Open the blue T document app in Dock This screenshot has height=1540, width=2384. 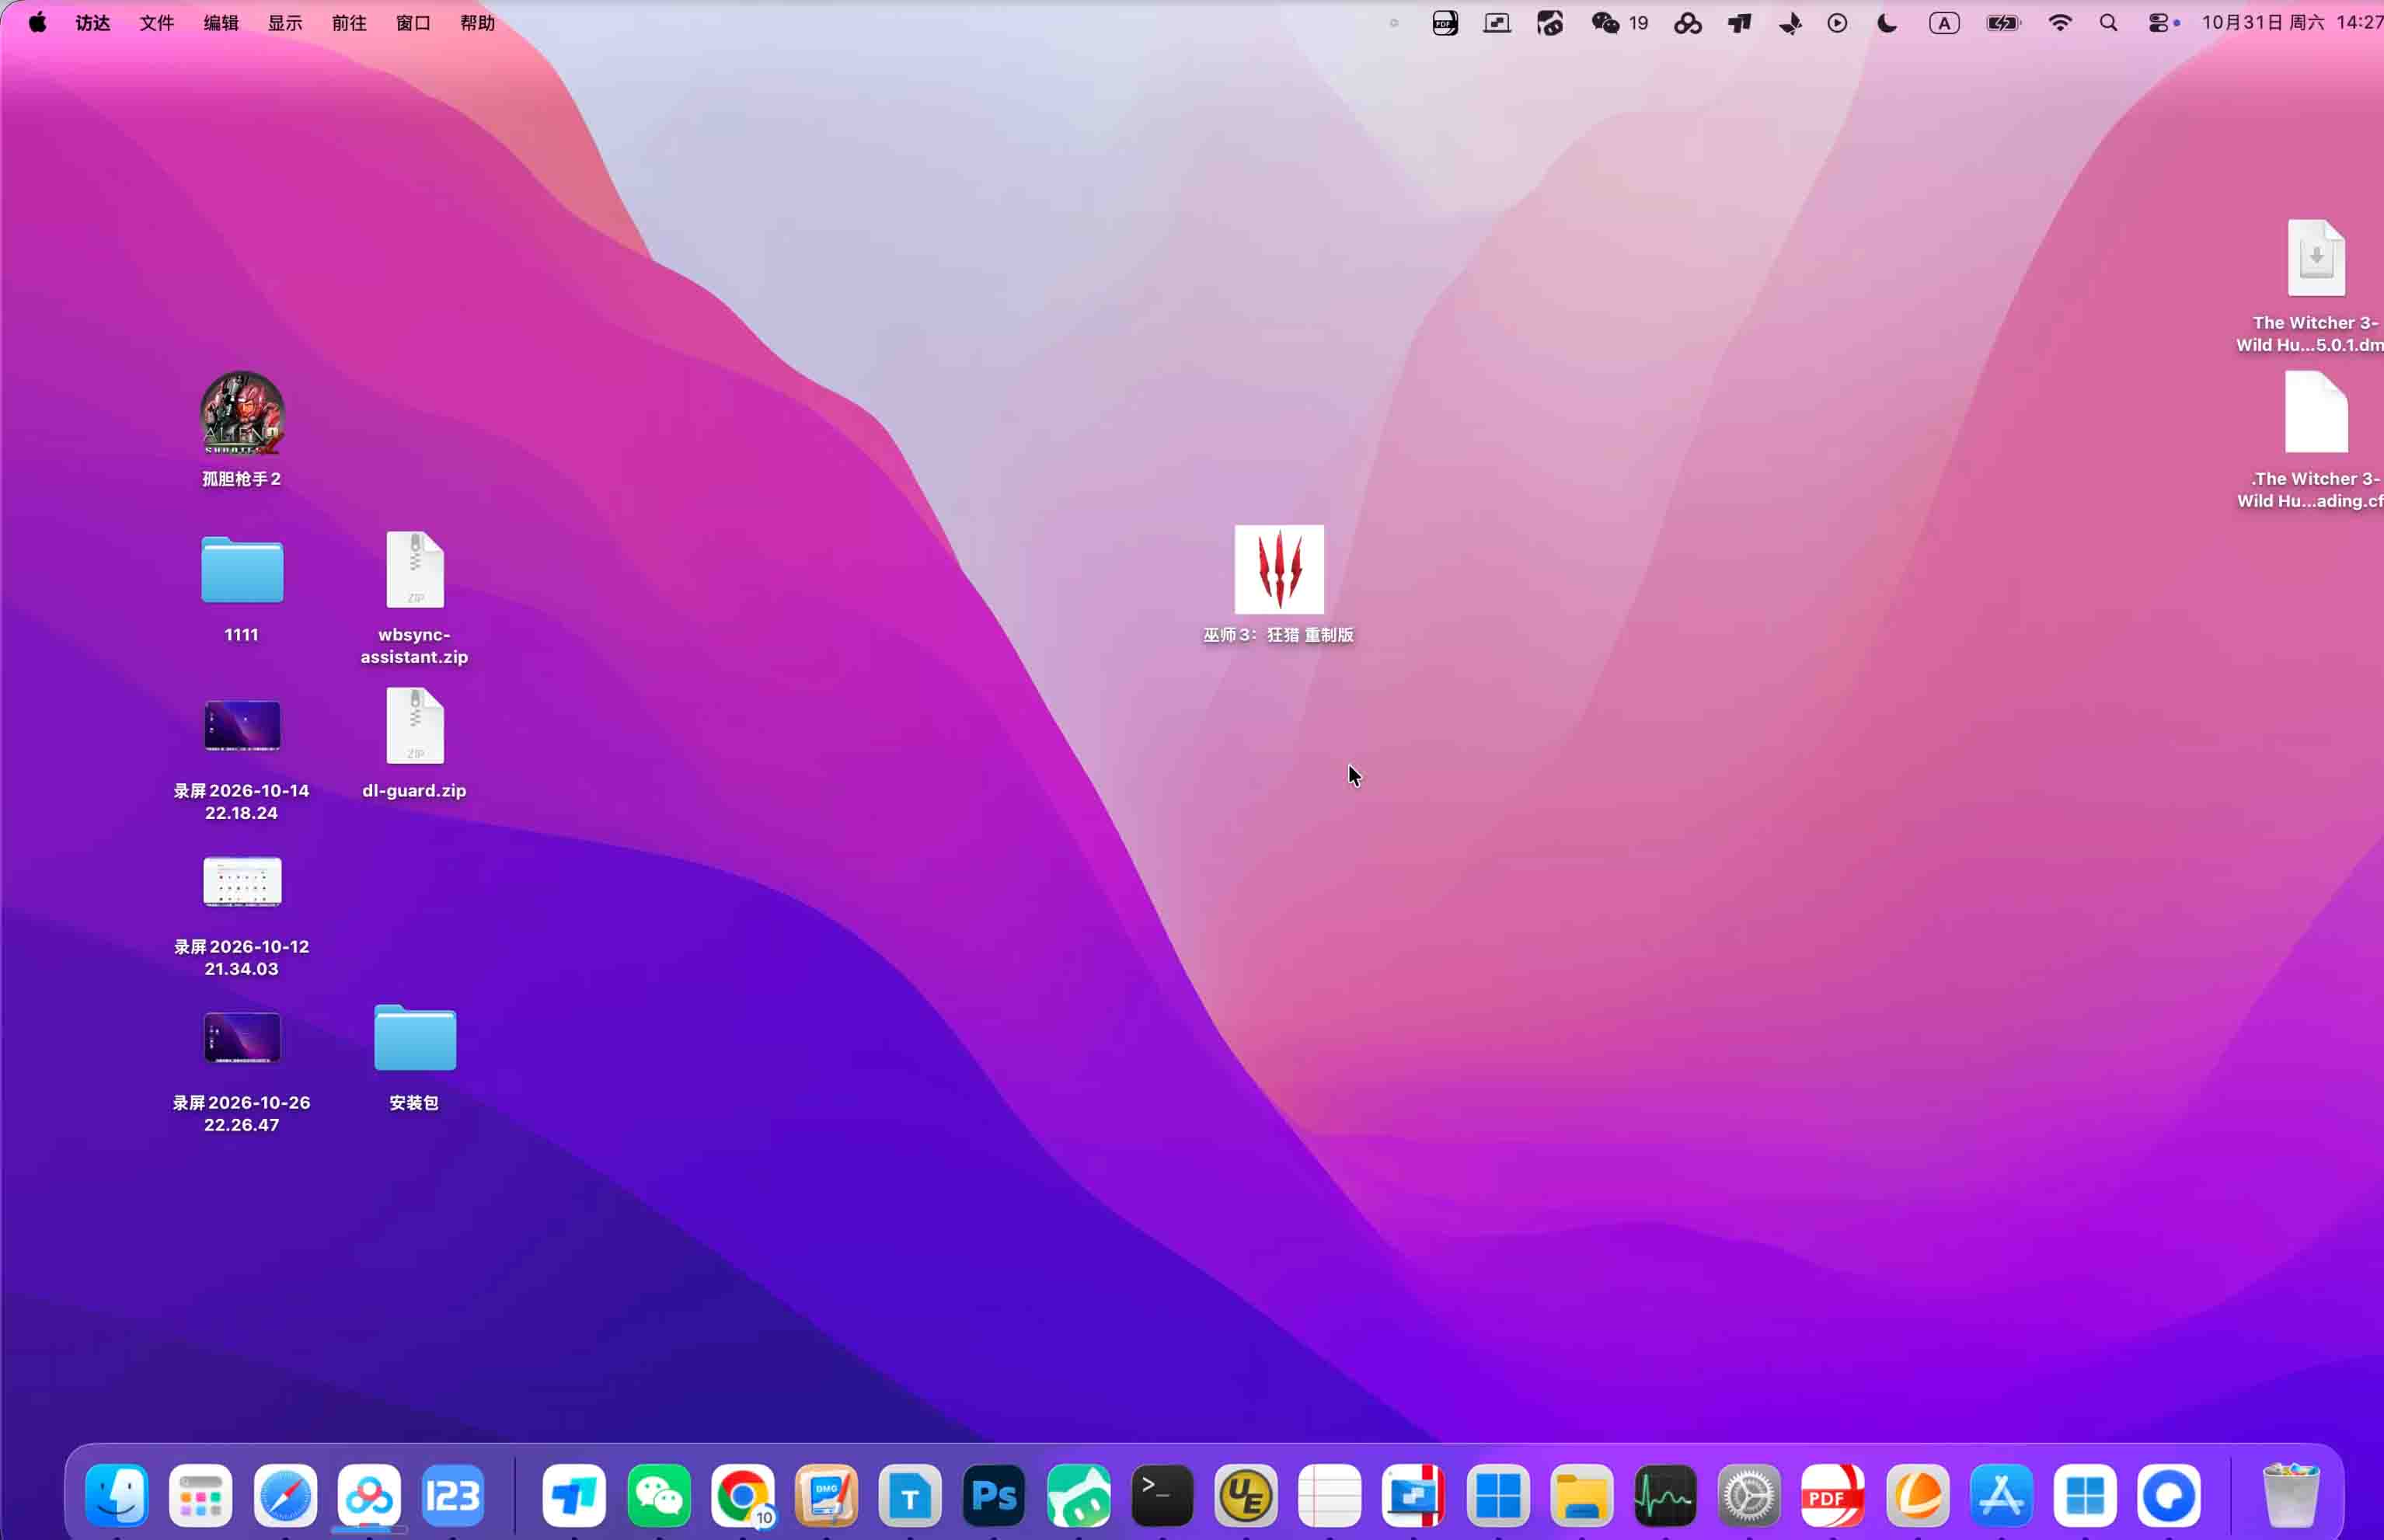click(910, 1495)
